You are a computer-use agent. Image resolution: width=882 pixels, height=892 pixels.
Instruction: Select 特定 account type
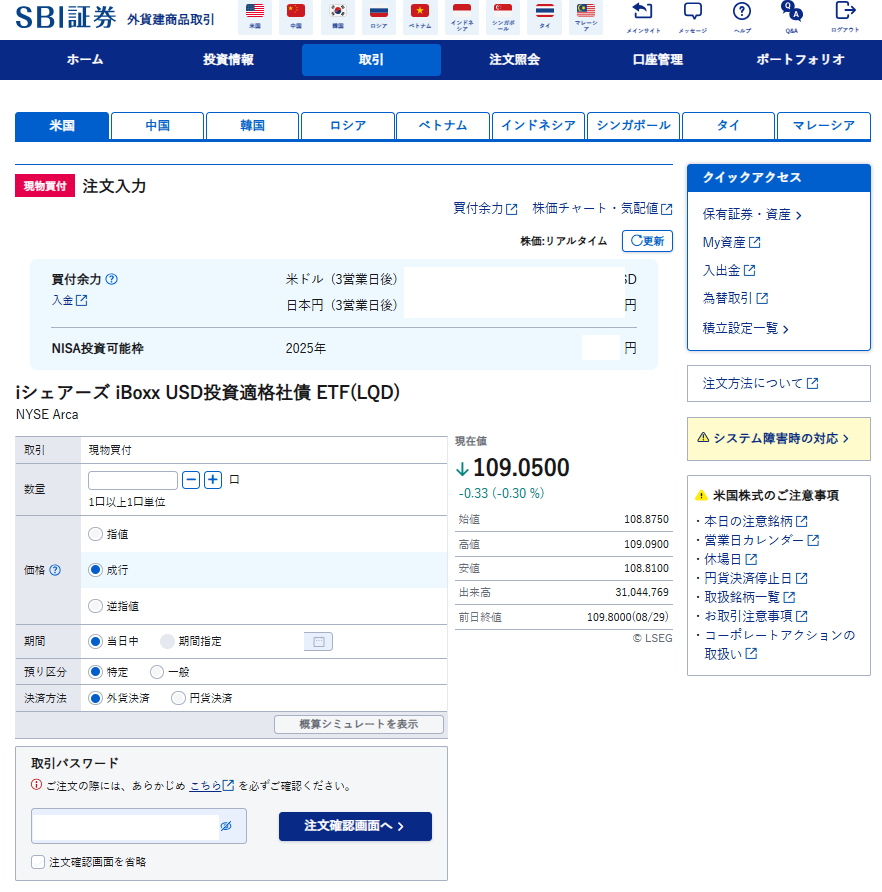pos(96,672)
